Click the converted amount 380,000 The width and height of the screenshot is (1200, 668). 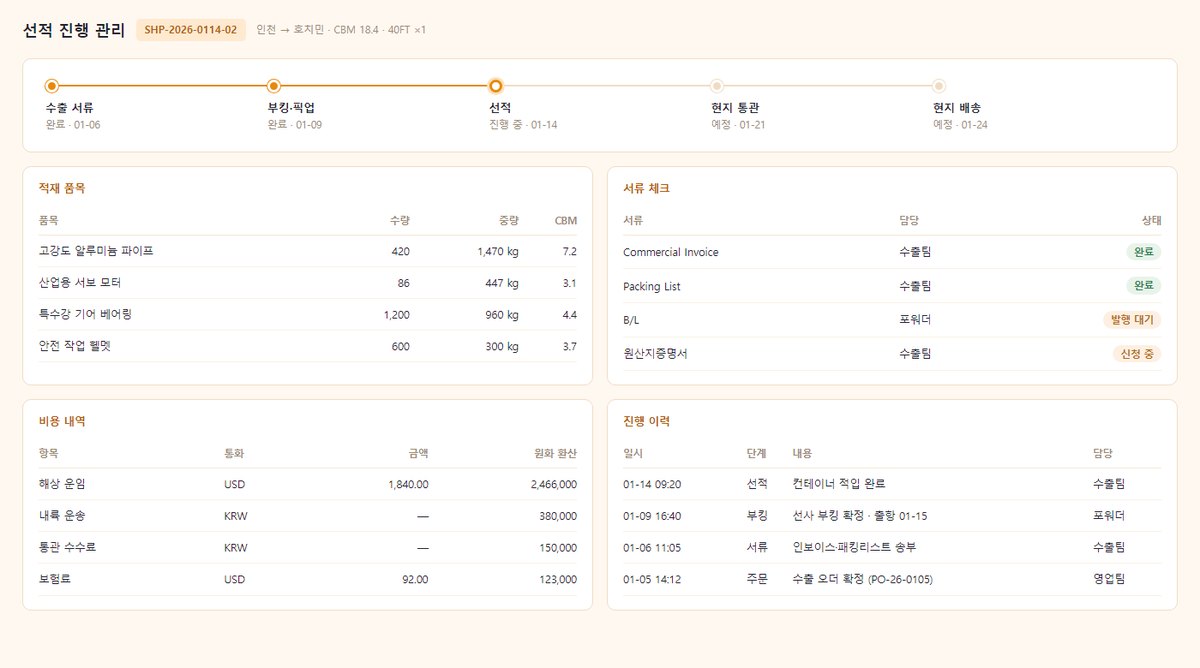pos(557,516)
